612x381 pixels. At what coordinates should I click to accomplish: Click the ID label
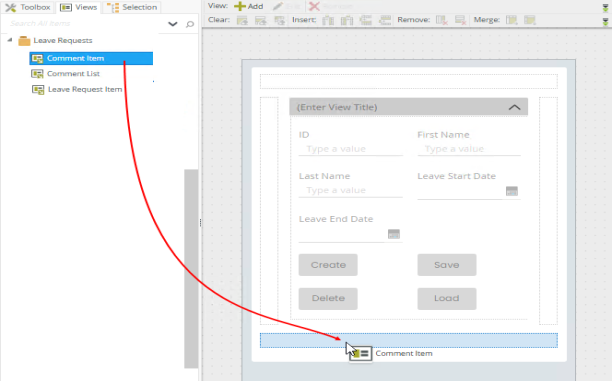tap(304, 135)
